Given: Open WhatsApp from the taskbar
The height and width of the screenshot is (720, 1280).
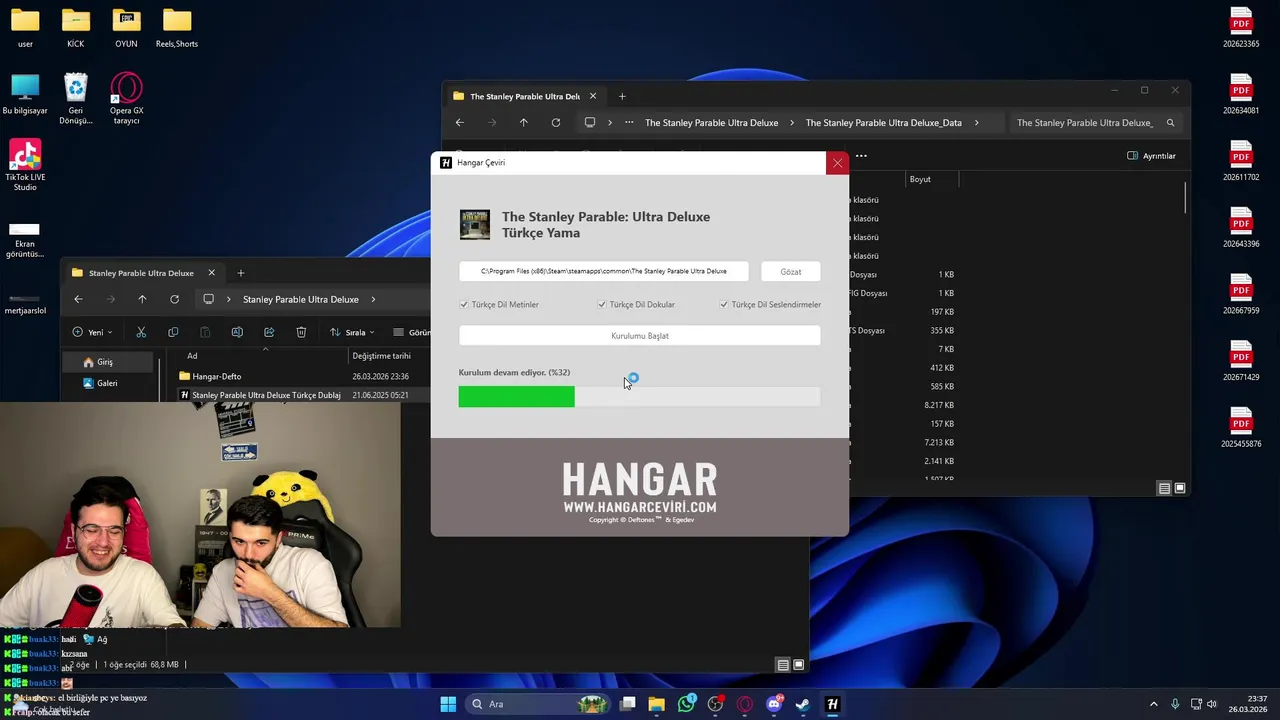Looking at the screenshot, I should pos(686,704).
